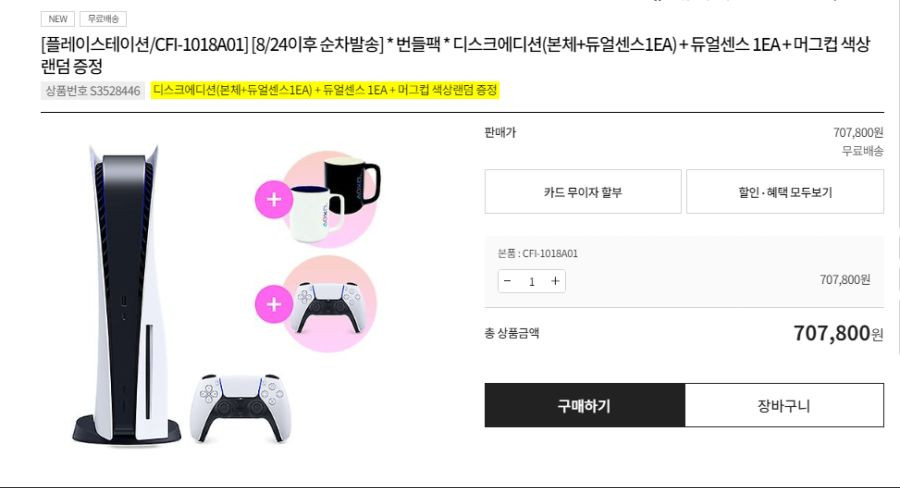Select the mug cups bundle thumbnail
The height and width of the screenshot is (488, 900).
(330, 199)
